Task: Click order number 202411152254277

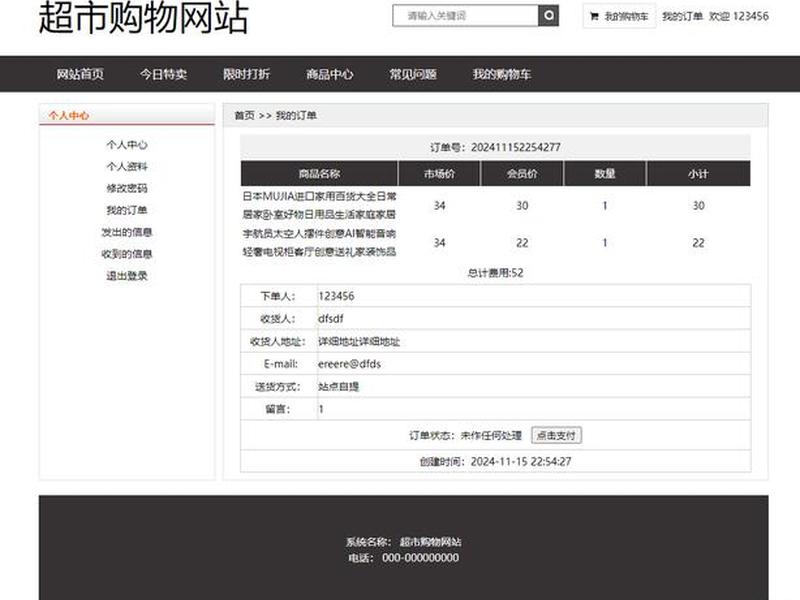Action: pos(515,147)
